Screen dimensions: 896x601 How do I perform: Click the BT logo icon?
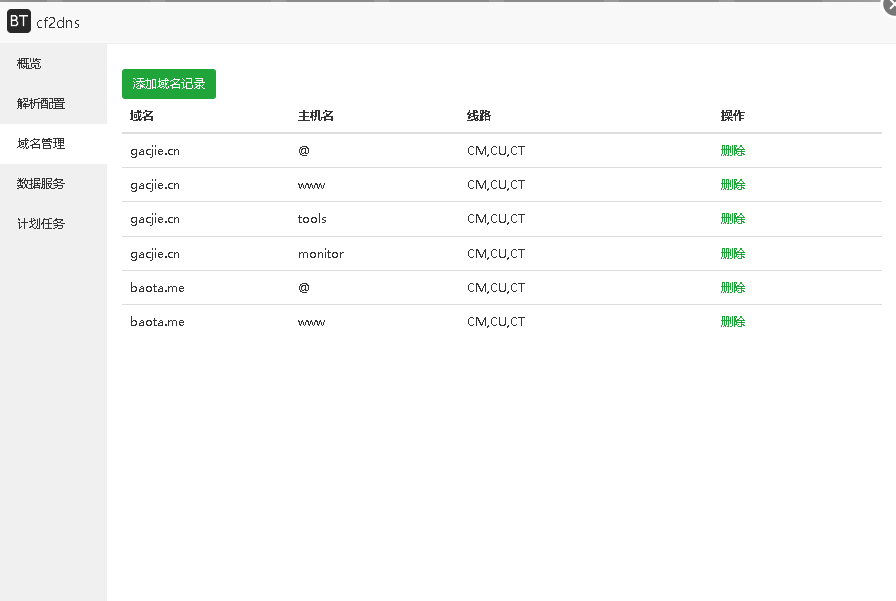[18, 22]
